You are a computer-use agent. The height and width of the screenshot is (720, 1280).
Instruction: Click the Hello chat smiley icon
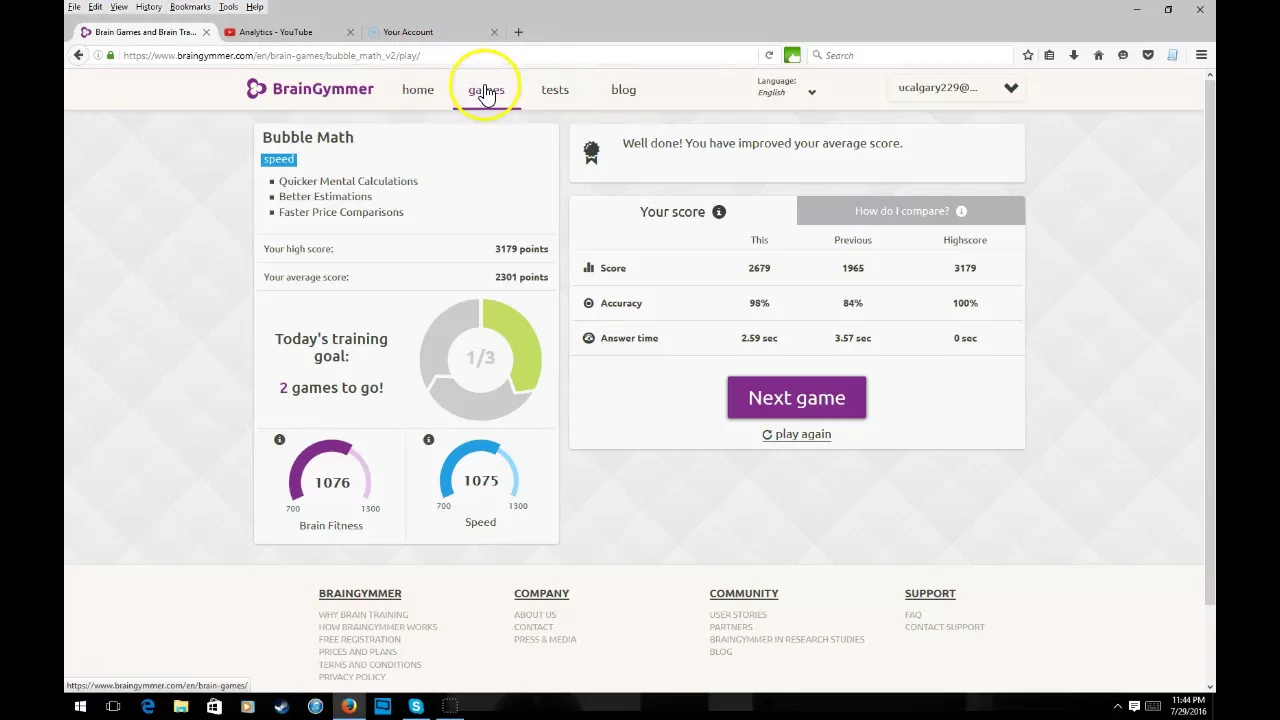click(1123, 55)
